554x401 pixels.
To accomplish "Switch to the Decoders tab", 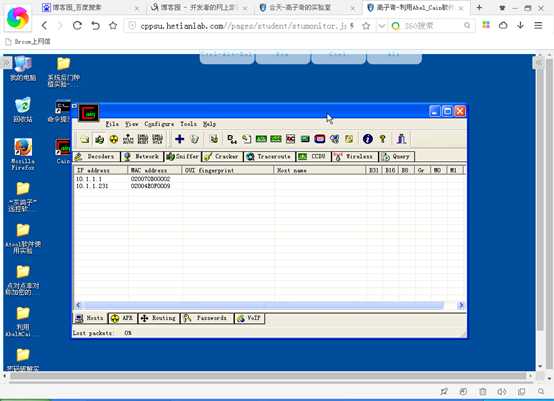I will coord(96,157).
